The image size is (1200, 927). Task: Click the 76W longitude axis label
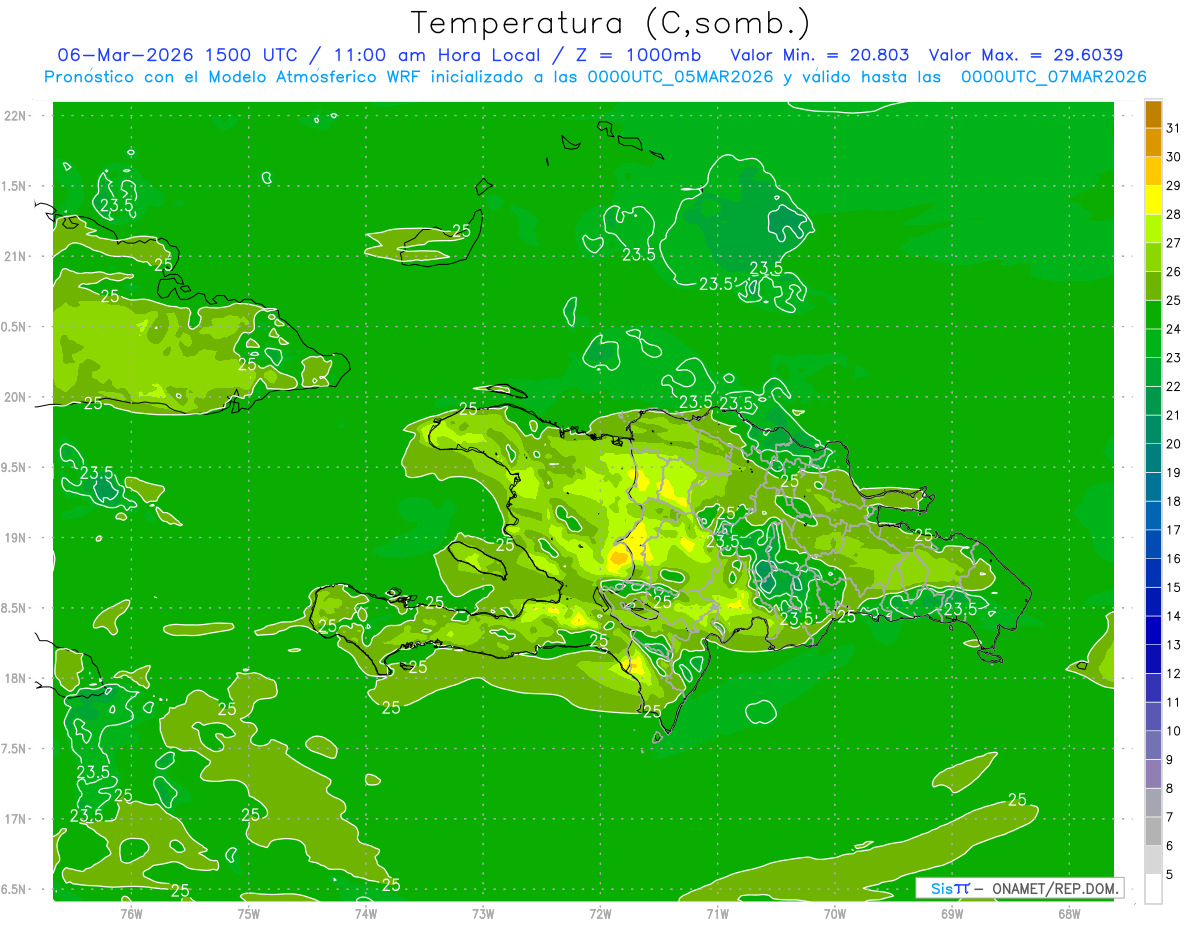click(x=131, y=912)
